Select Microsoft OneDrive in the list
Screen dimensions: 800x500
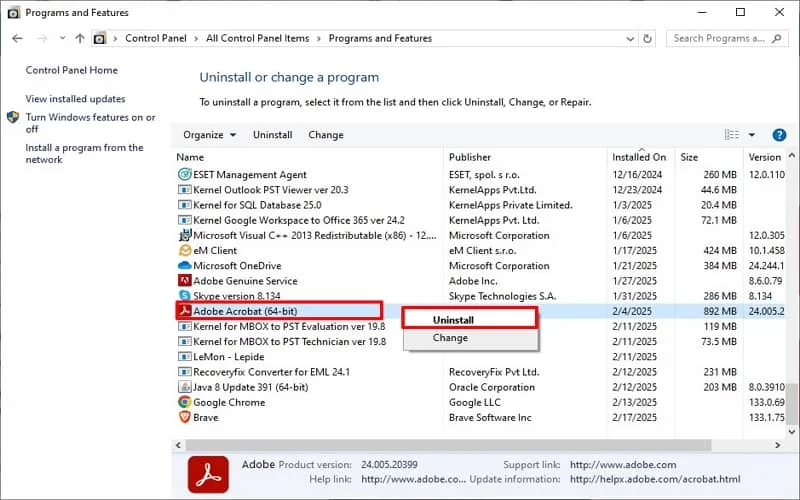pos(237,265)
